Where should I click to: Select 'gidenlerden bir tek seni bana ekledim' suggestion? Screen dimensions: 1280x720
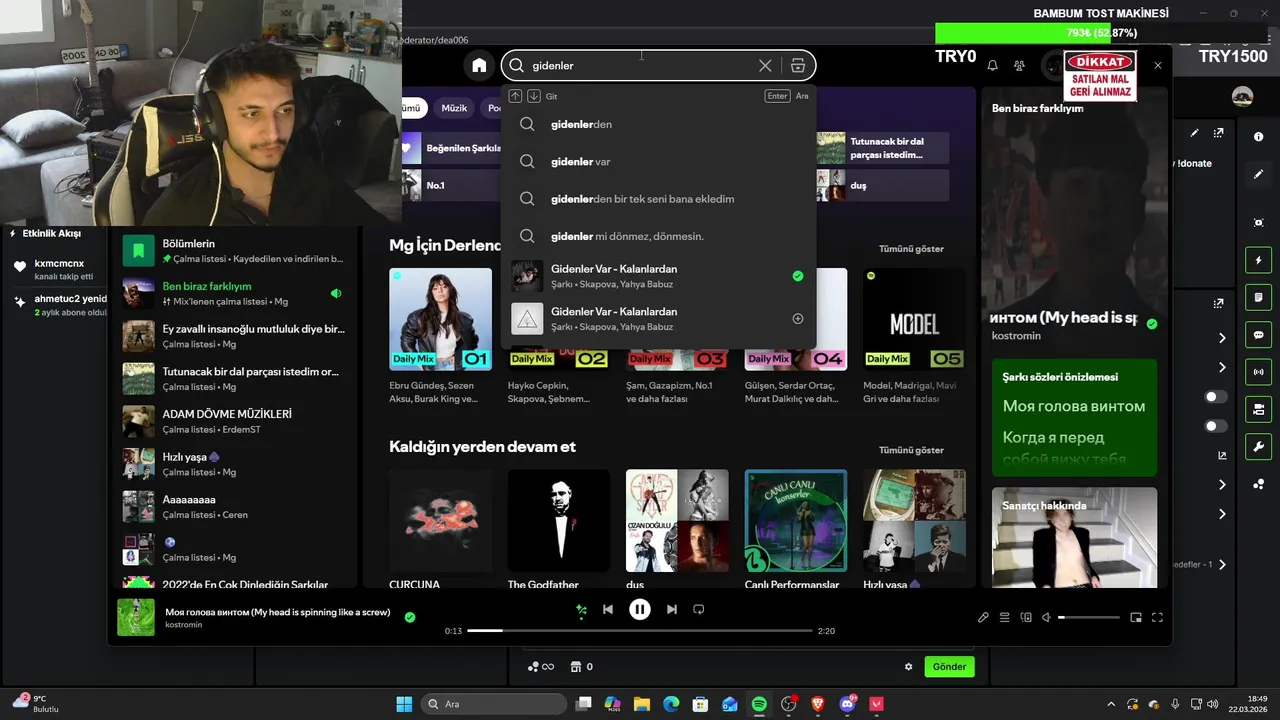point(659,198)
